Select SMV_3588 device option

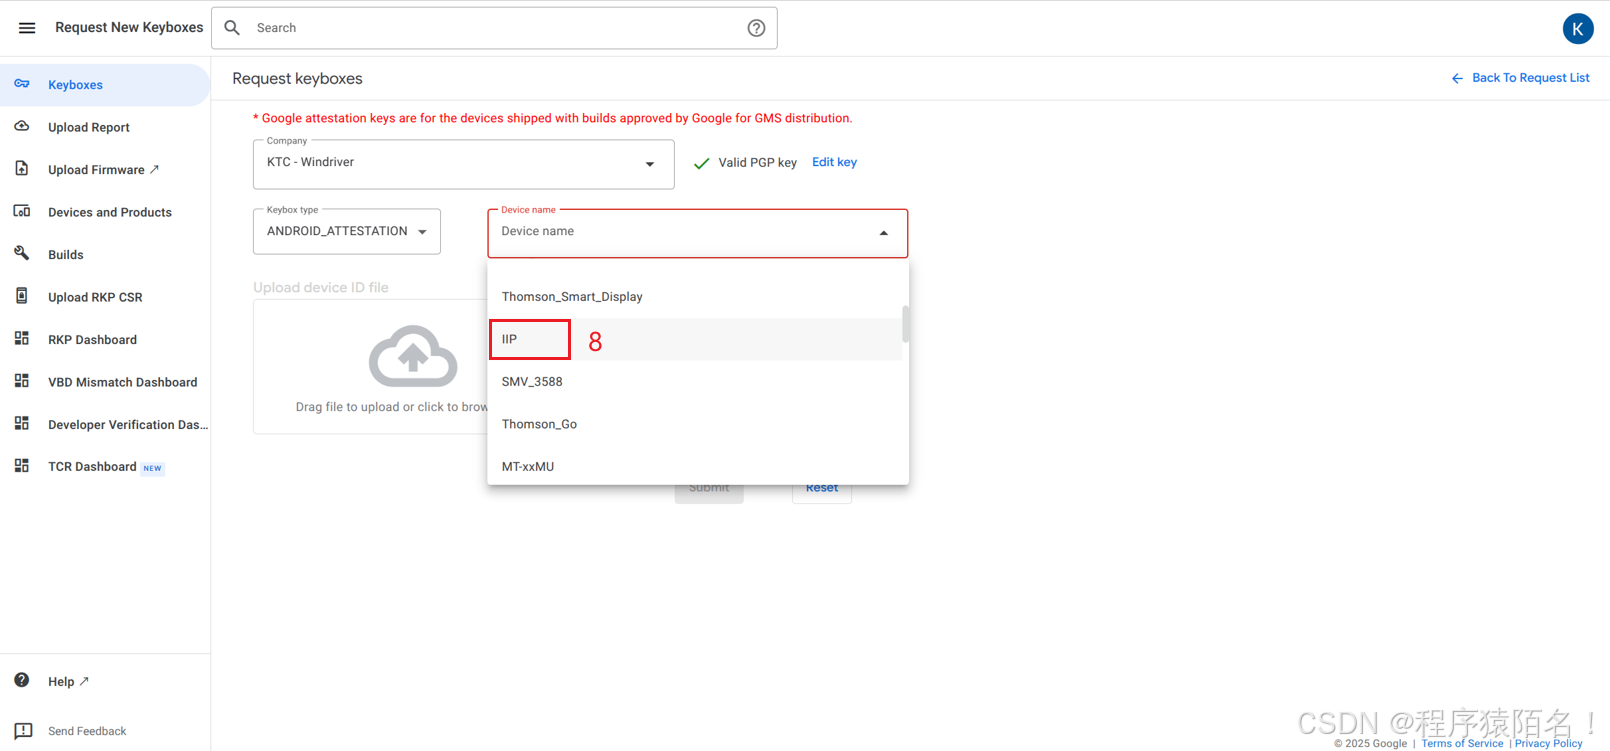point(695,381)
